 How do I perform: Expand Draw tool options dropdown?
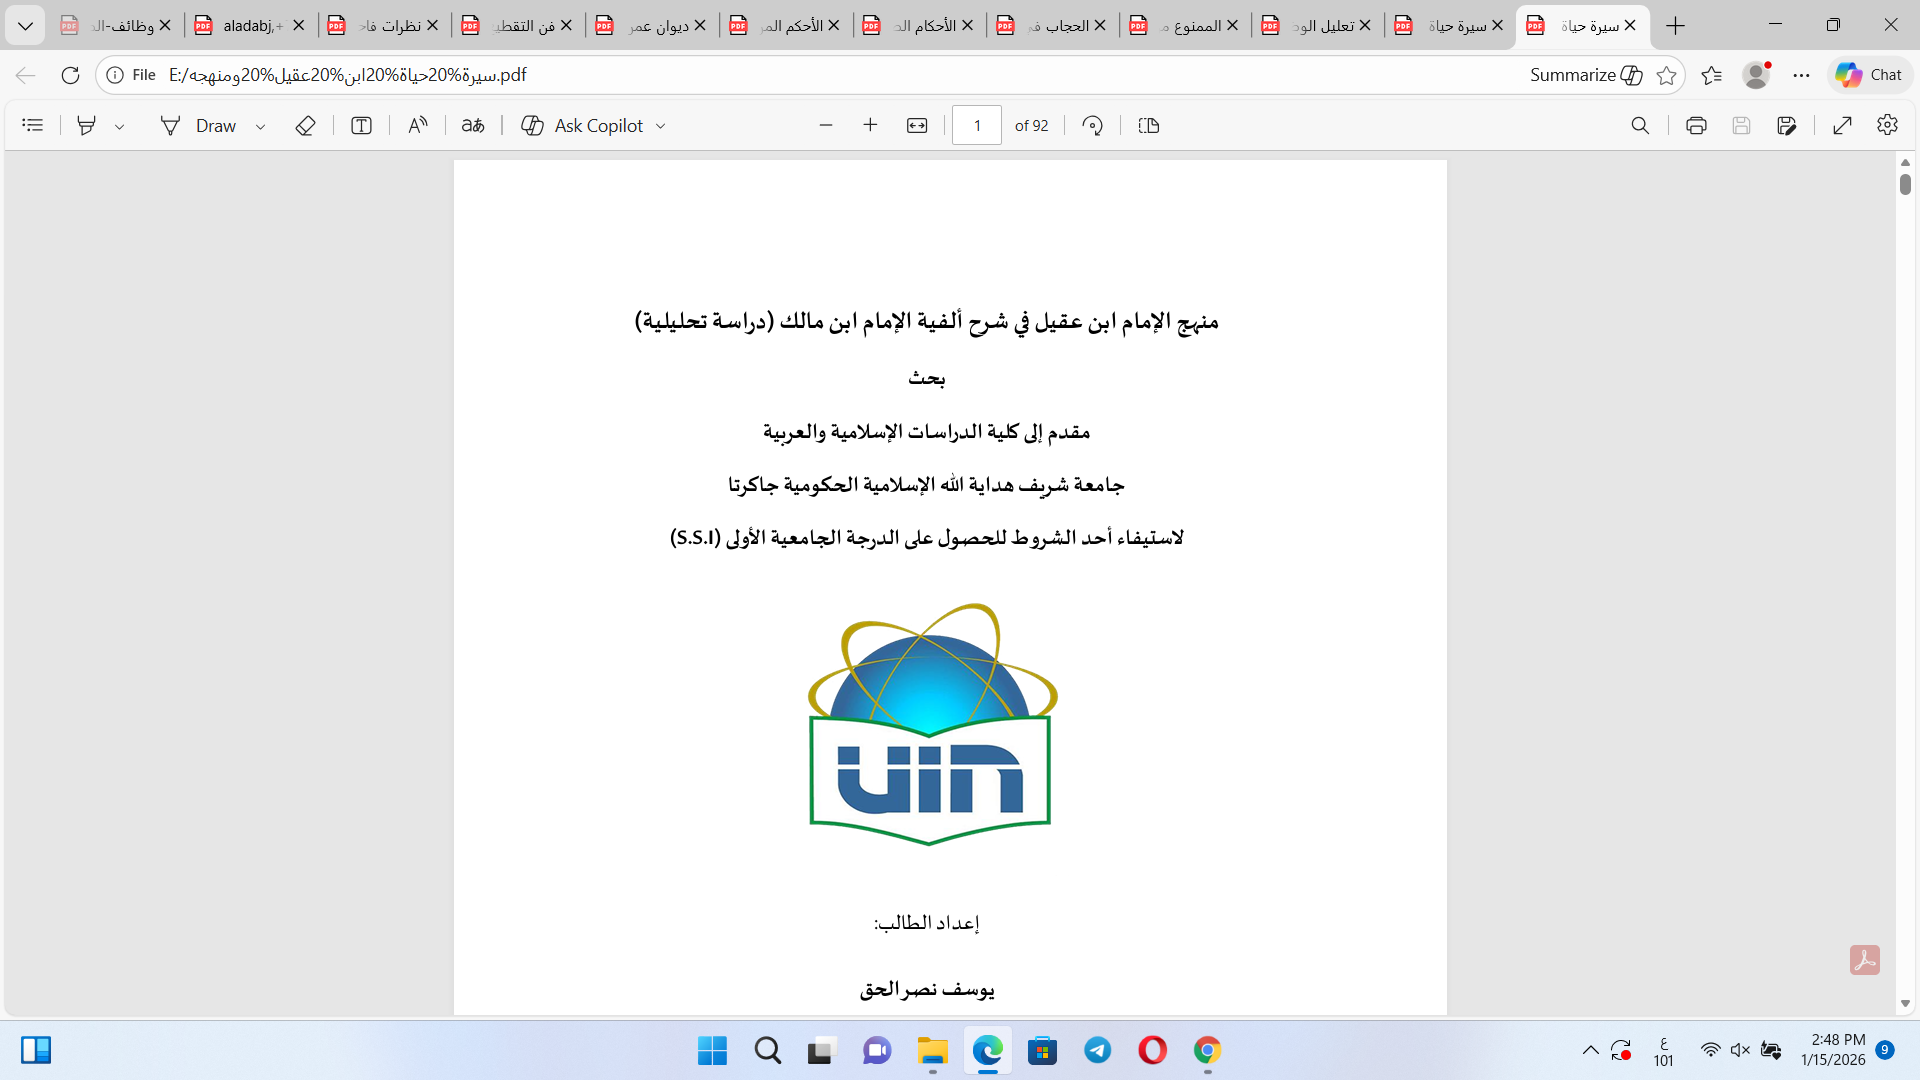[x=260, y=126]
